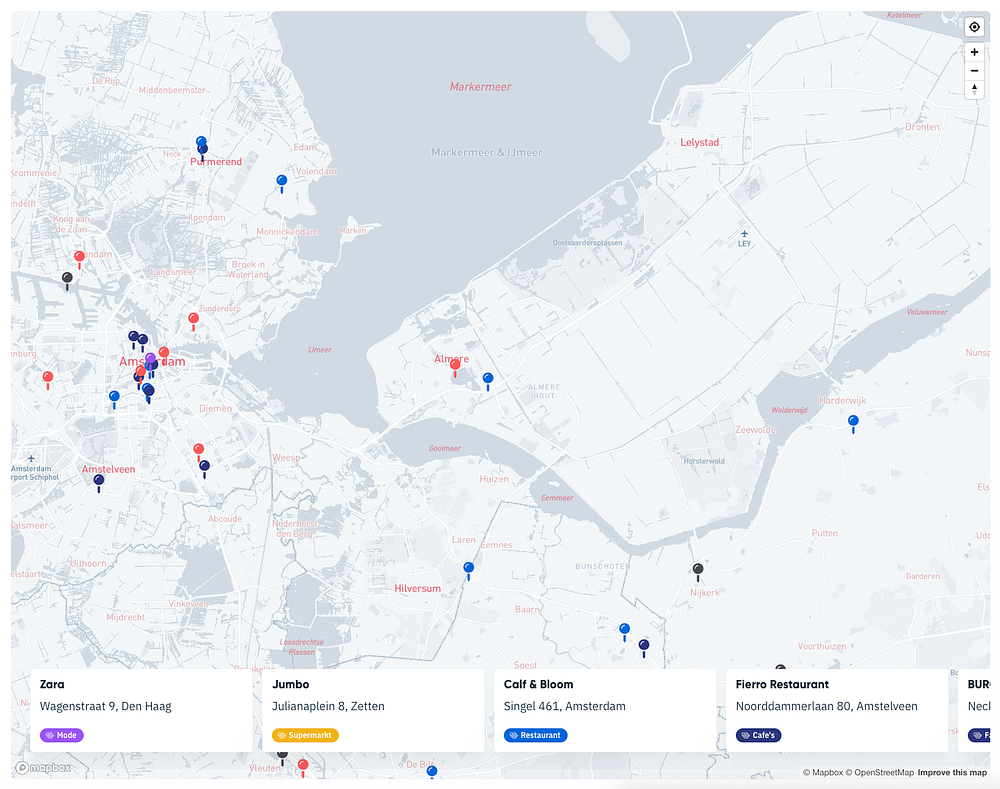The width and height of the screenshot is (1000, 789).
Task: Reset map bearing with compass button
Action: pos(974,89)
